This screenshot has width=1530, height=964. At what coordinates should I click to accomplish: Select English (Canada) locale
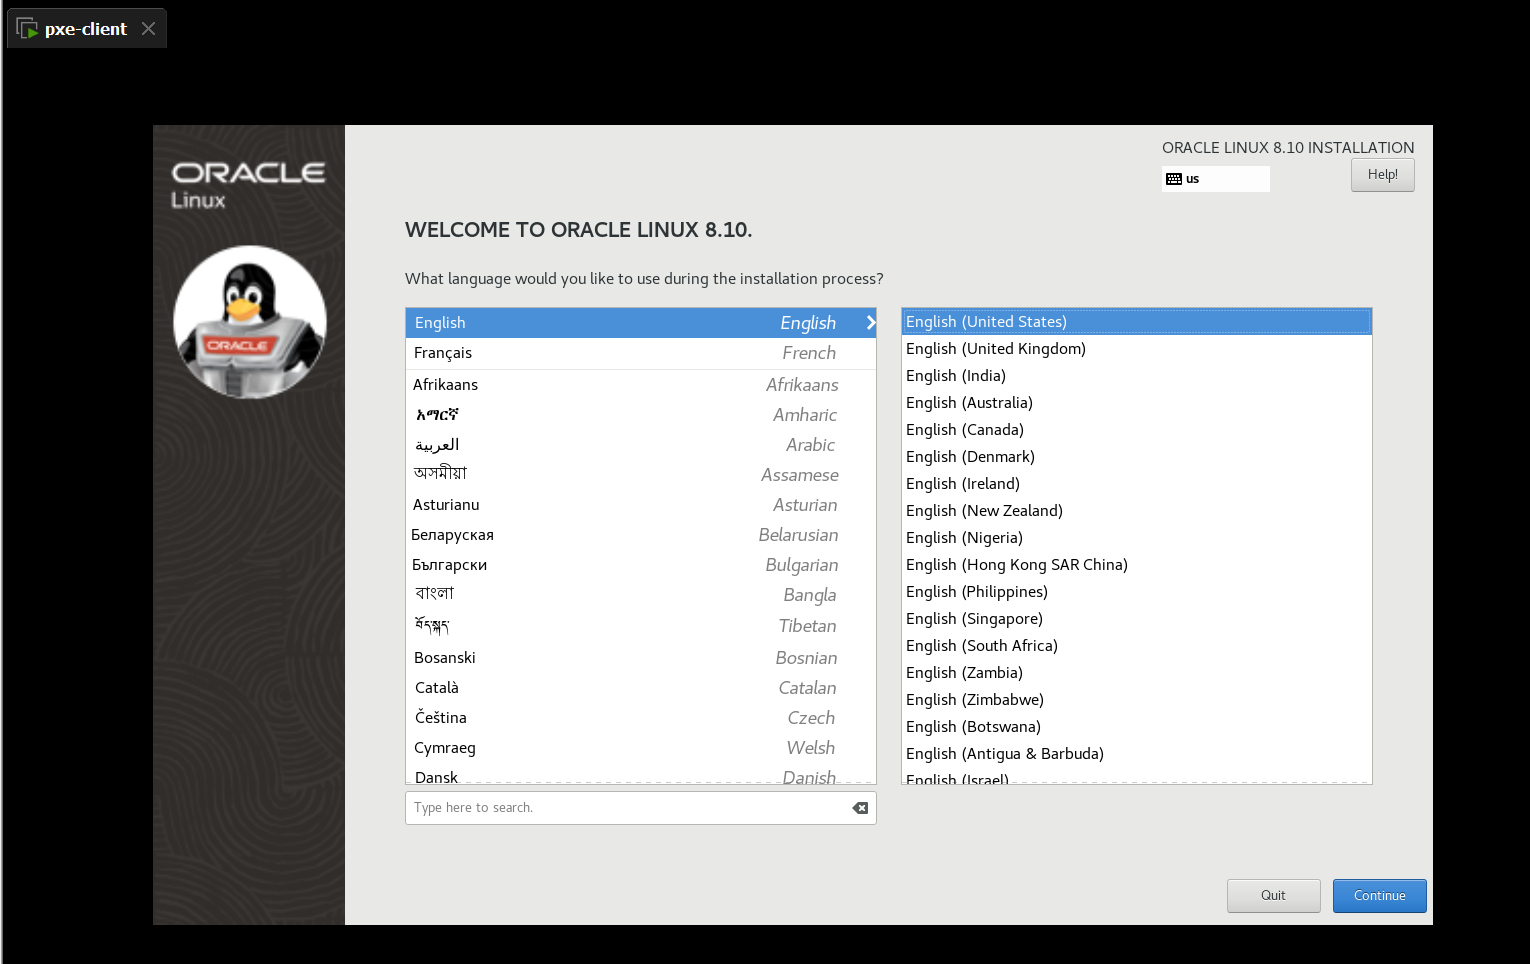tap(1137, 430)
